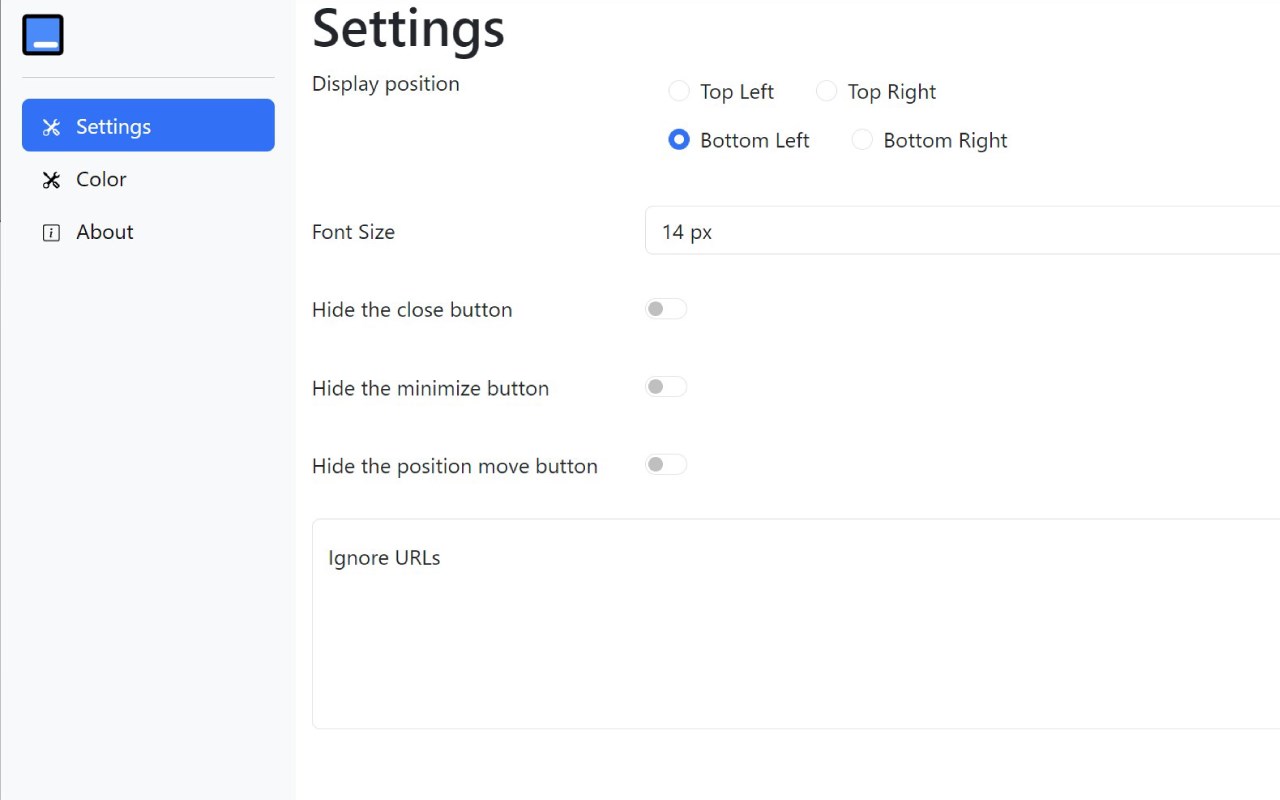The height and width of the screenshot is (800, 1280).
Task: Click the app logo icon in sidebar
Action: tap(43, 35)
